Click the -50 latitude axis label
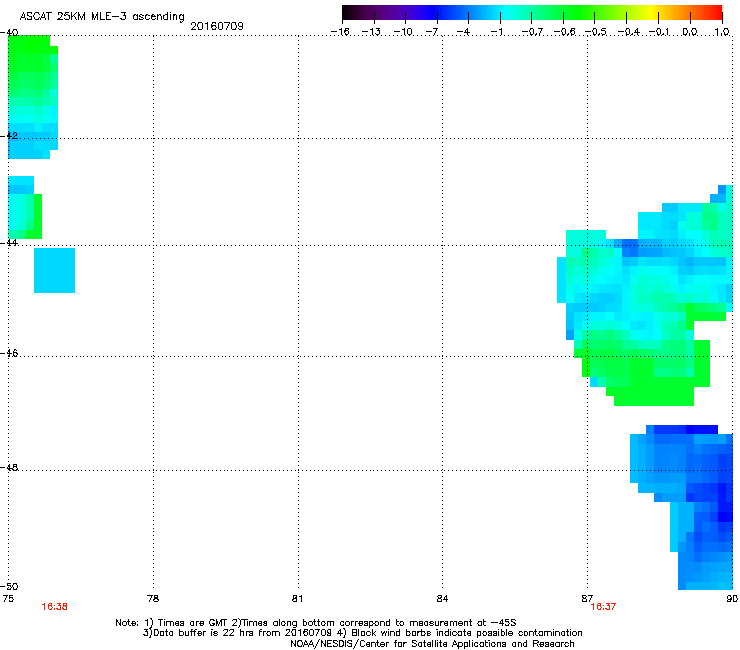The image size is (740, 650). click(9, 586)
